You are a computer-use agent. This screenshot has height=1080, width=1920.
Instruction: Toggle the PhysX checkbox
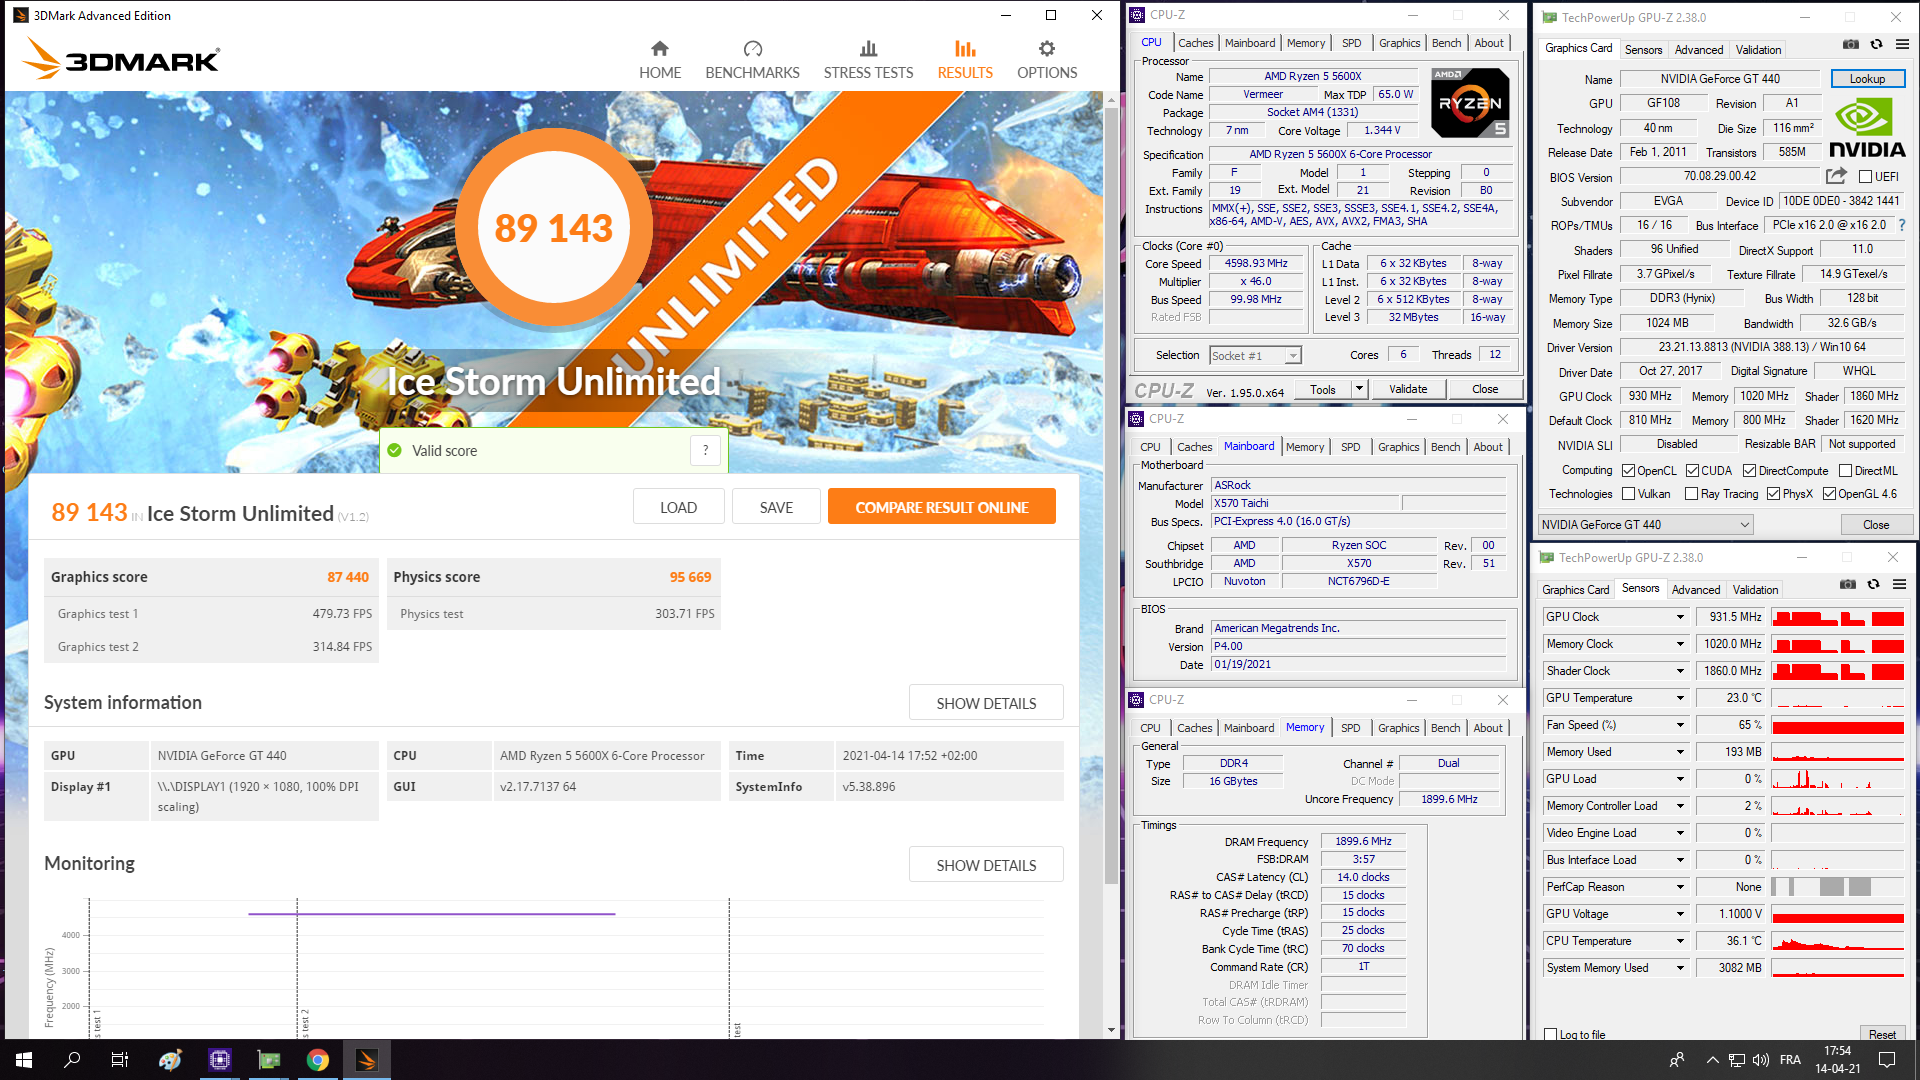pos(1773,494)
